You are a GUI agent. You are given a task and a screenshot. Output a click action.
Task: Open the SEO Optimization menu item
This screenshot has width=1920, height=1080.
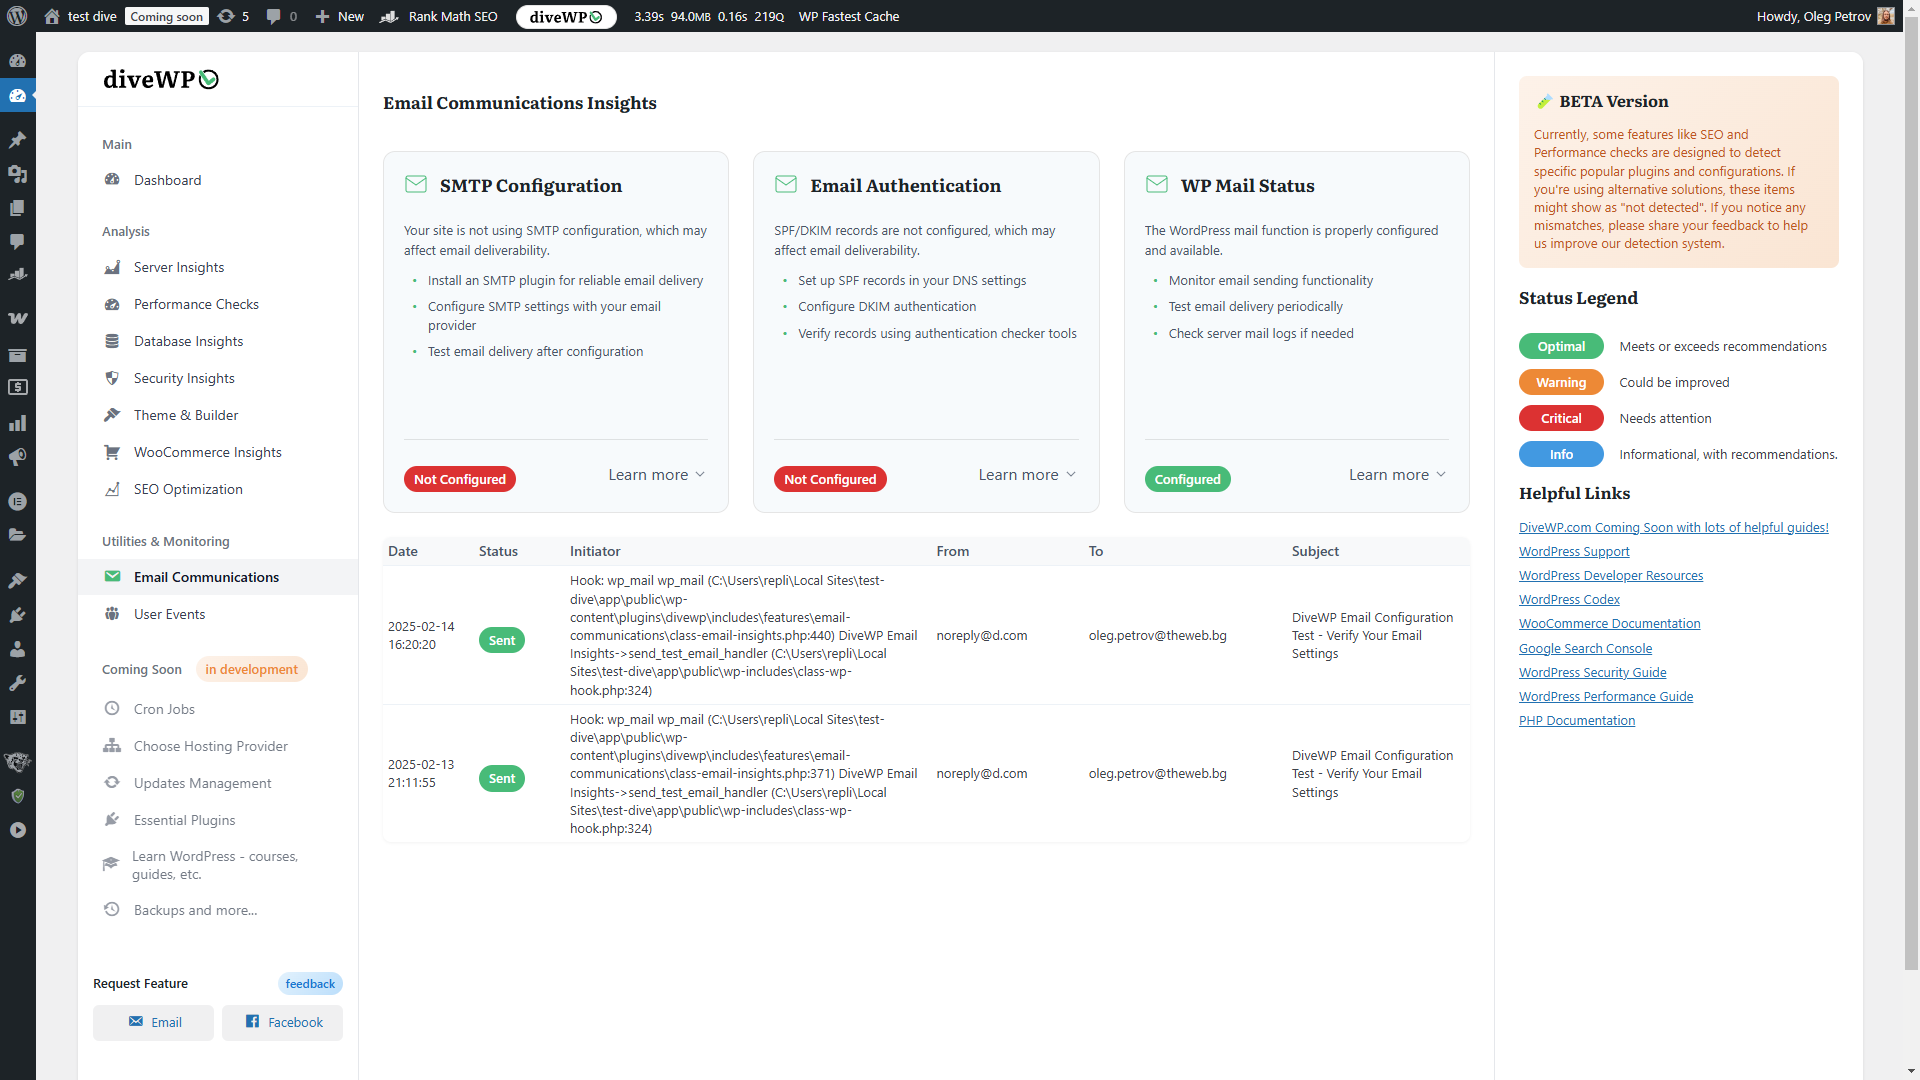point(188,489)
